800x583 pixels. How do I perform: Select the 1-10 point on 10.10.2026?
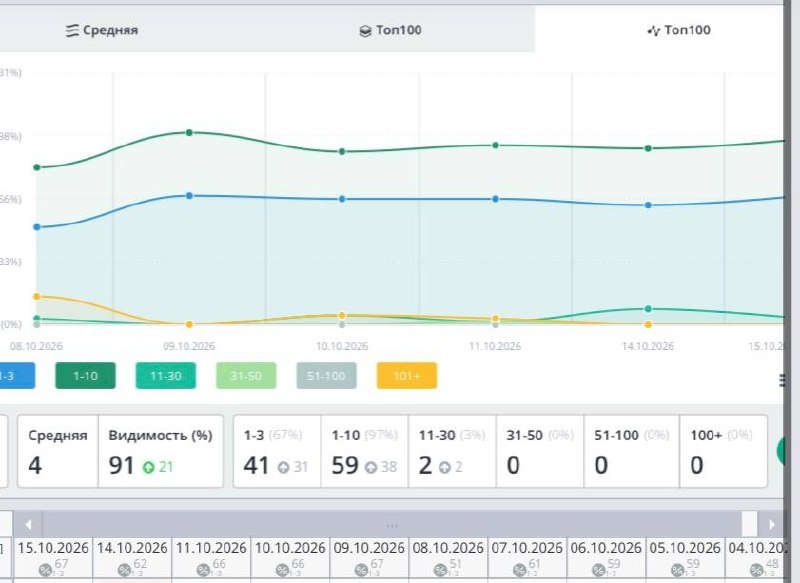pyautogui.click(x=342, y=151)
